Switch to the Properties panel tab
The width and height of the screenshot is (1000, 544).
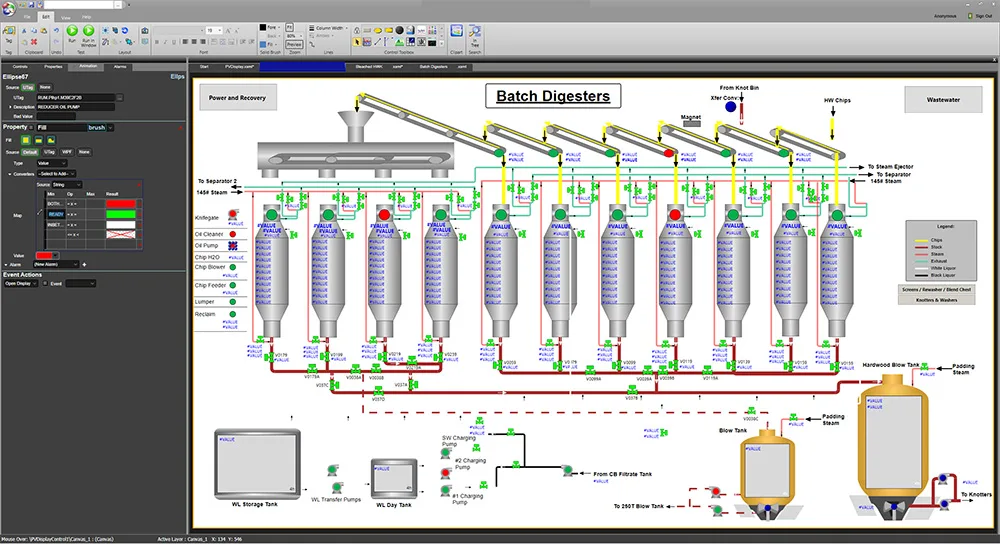tap(53, 66)
